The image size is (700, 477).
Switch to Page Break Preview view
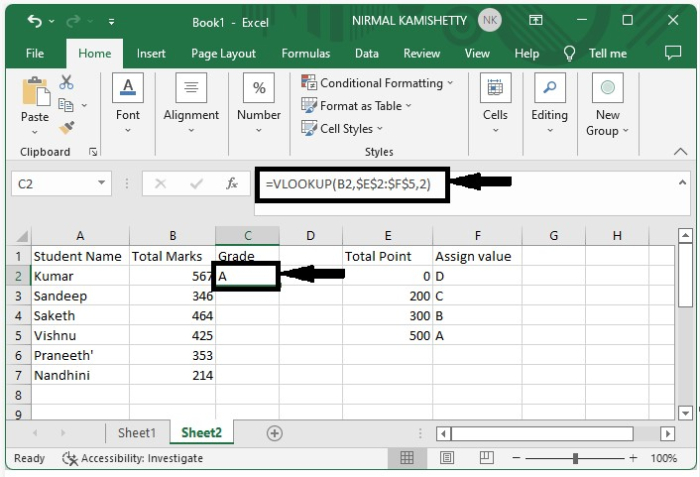(486, 457)
